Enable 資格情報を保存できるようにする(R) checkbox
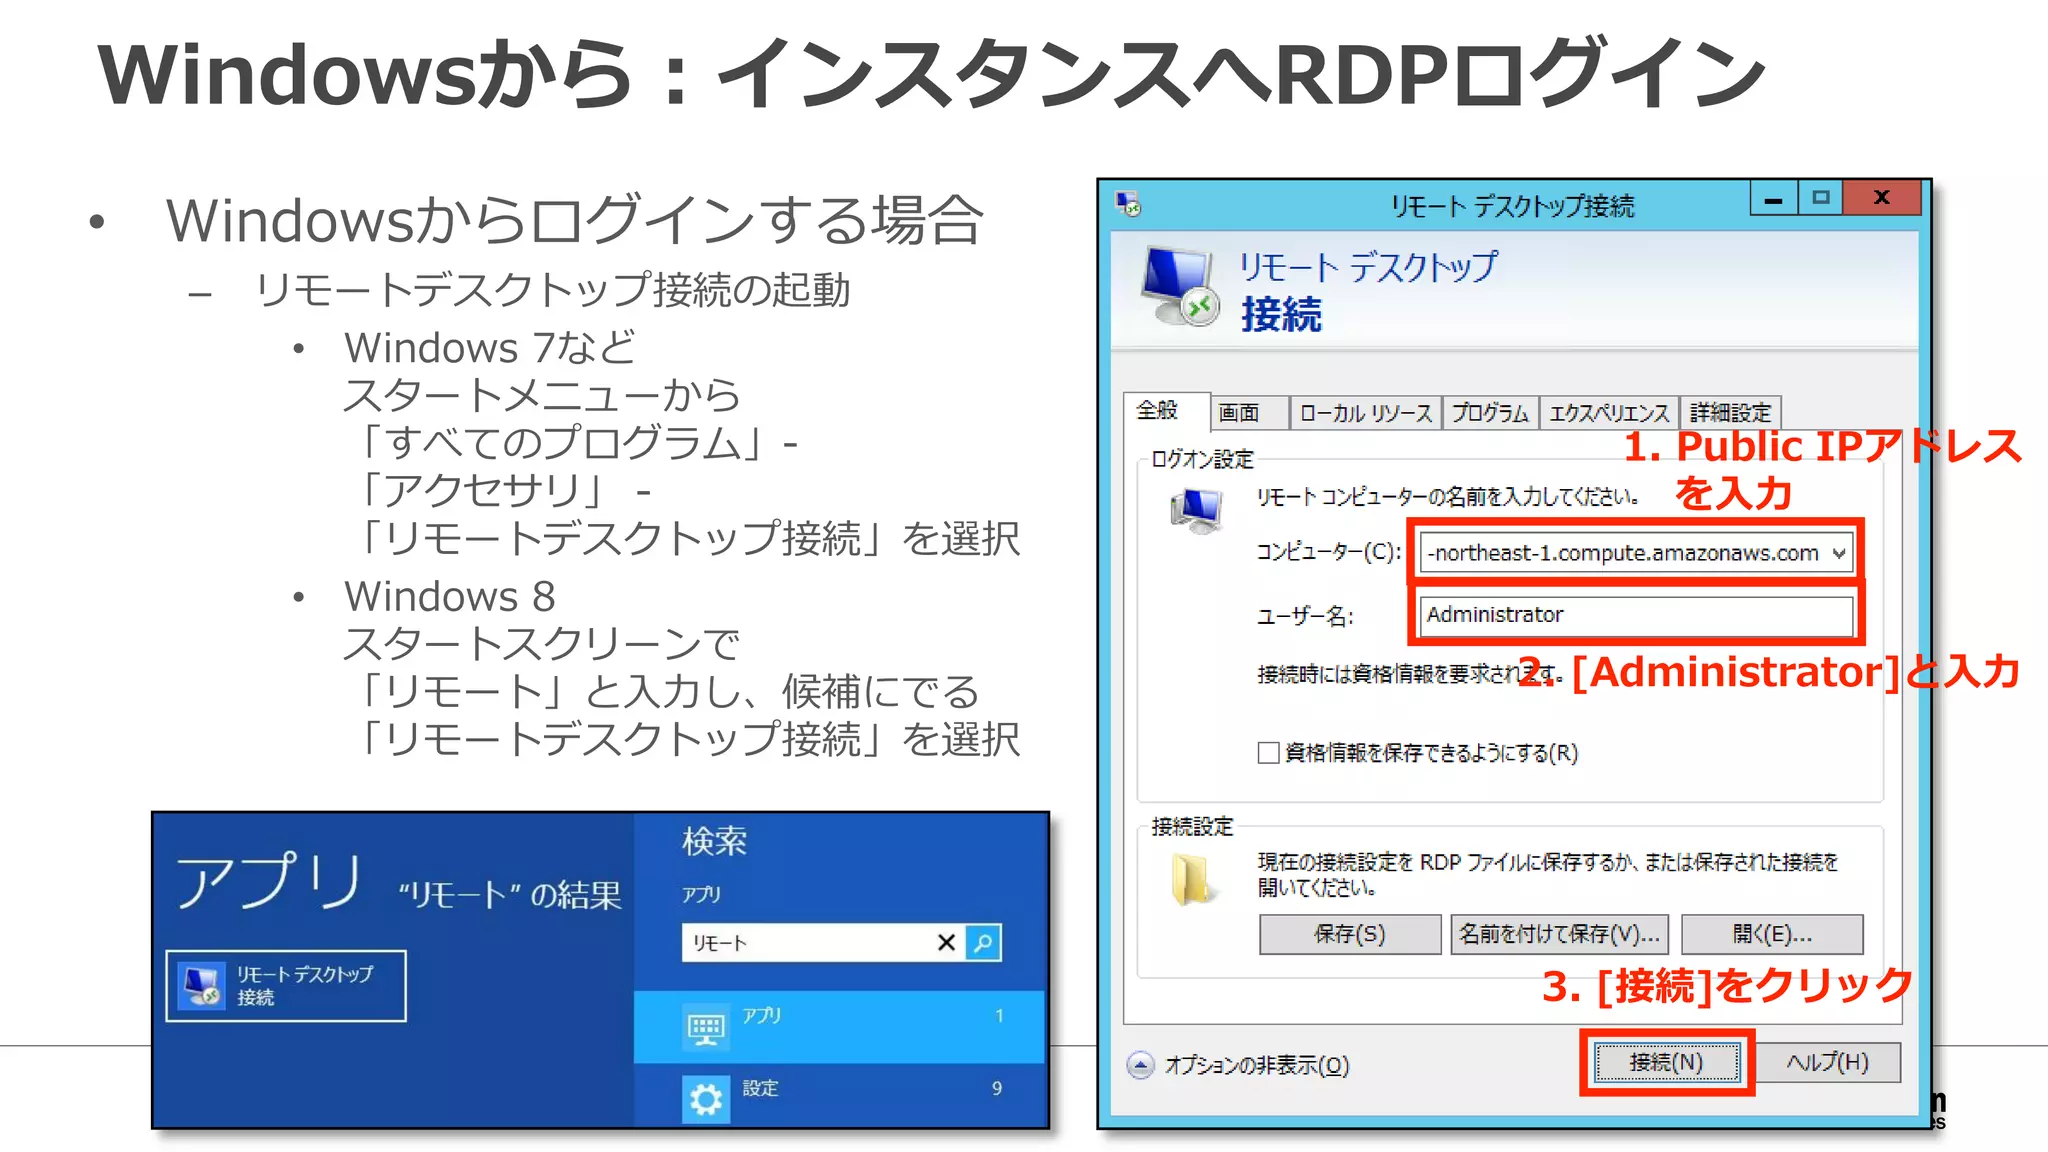 point(1268,753)
